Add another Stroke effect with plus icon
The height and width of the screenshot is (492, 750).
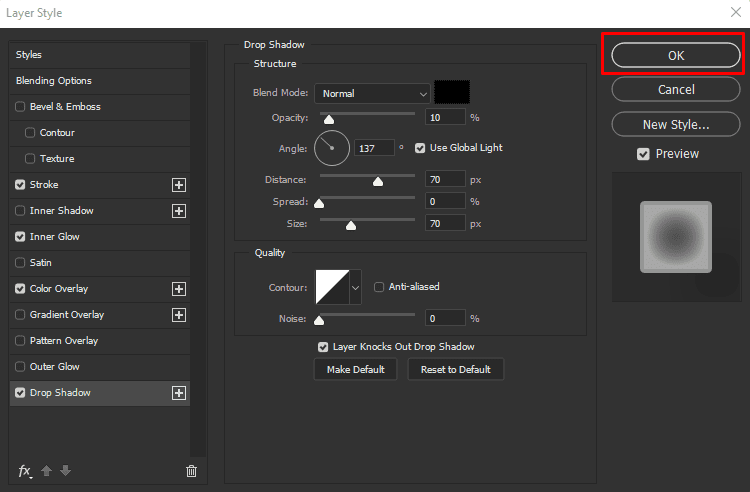[x=179, y=185]
